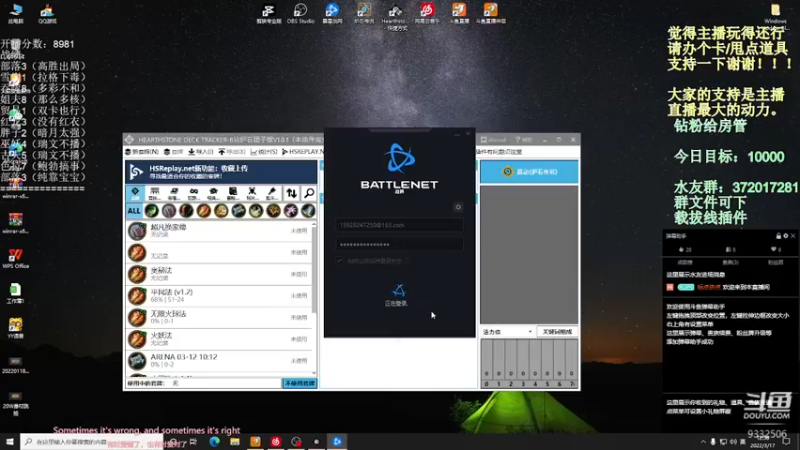Open Battle.net login settings gear
The width and height of the screenshot is (800, 450).
point(458,207)
